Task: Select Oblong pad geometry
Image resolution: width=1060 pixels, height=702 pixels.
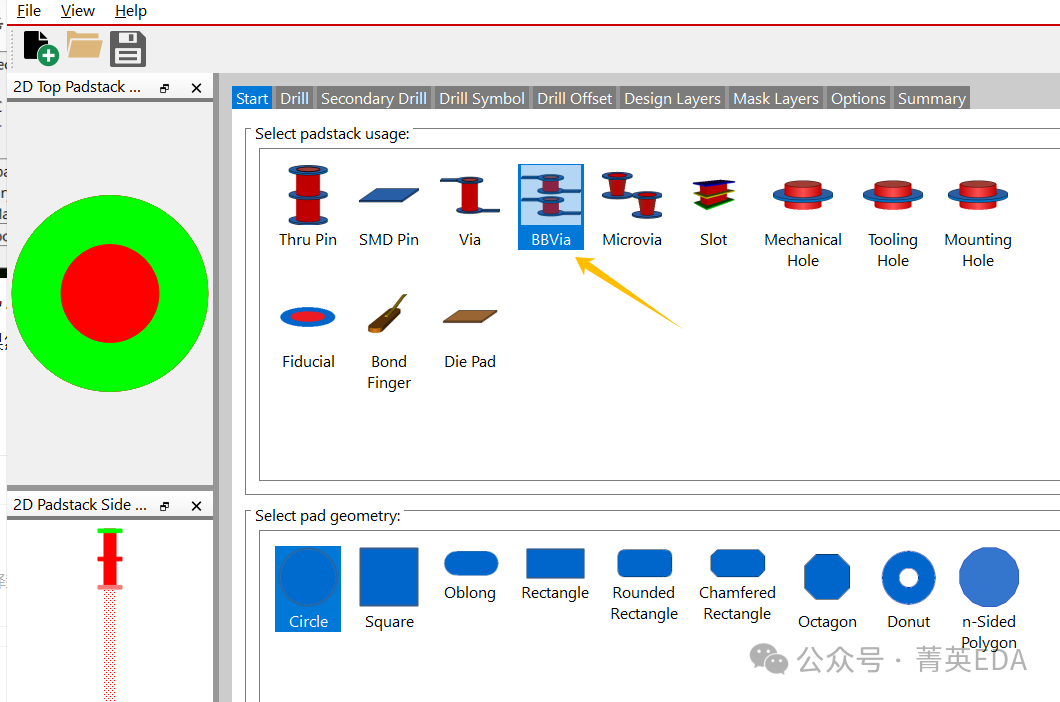Action: pos(471,576)
